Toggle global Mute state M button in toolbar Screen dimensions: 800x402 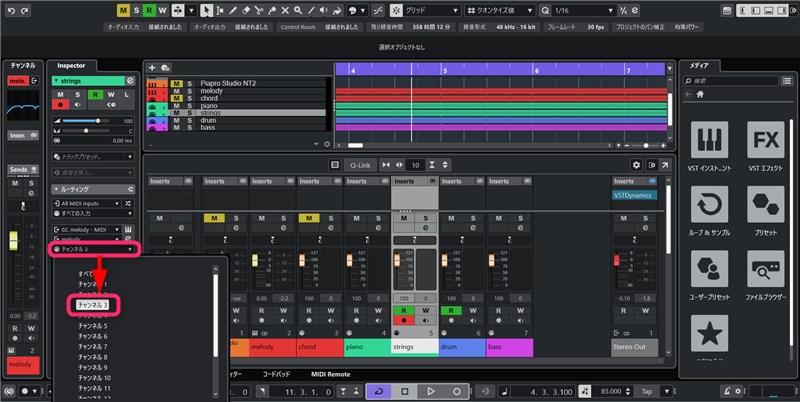pos(123,10)
